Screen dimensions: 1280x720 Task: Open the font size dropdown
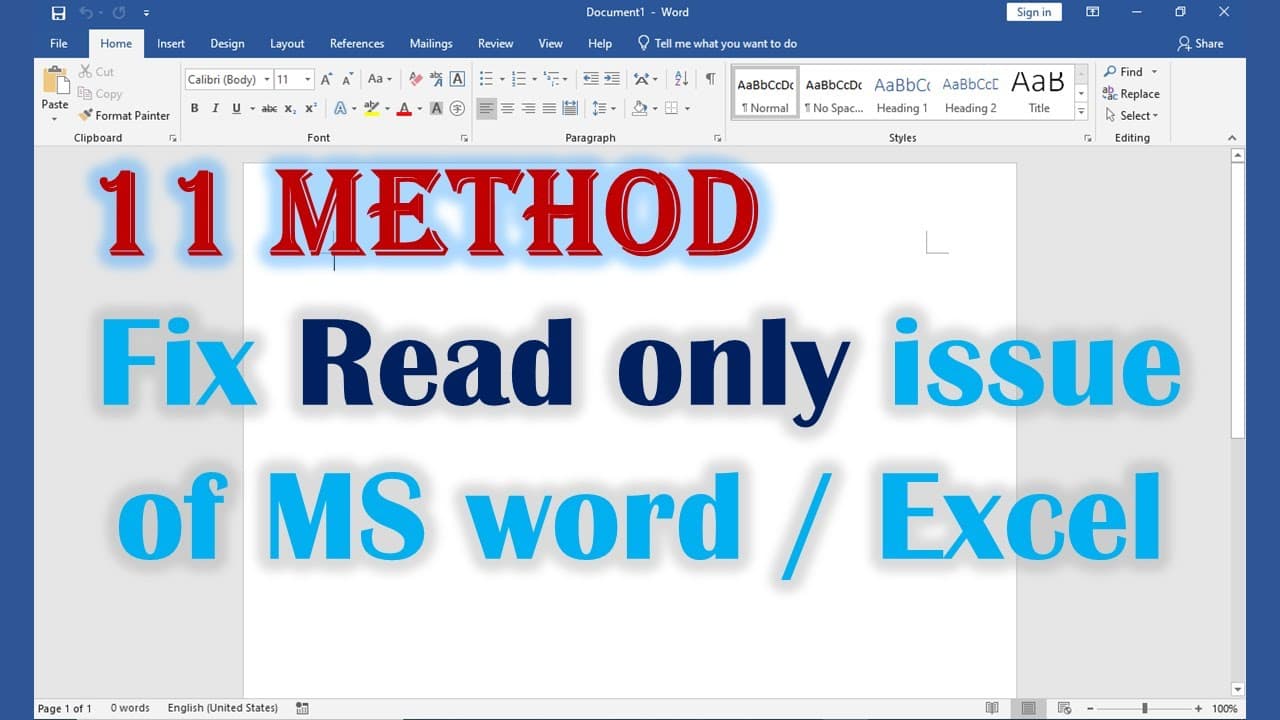pos(295,79)
